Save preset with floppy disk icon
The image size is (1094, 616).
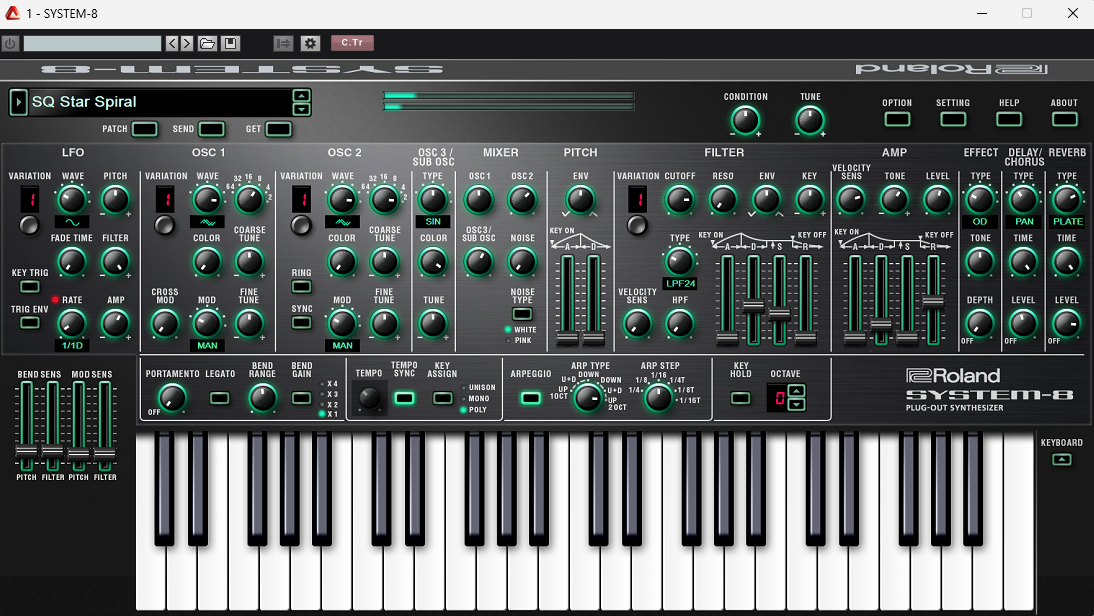[x=230, y=43]
